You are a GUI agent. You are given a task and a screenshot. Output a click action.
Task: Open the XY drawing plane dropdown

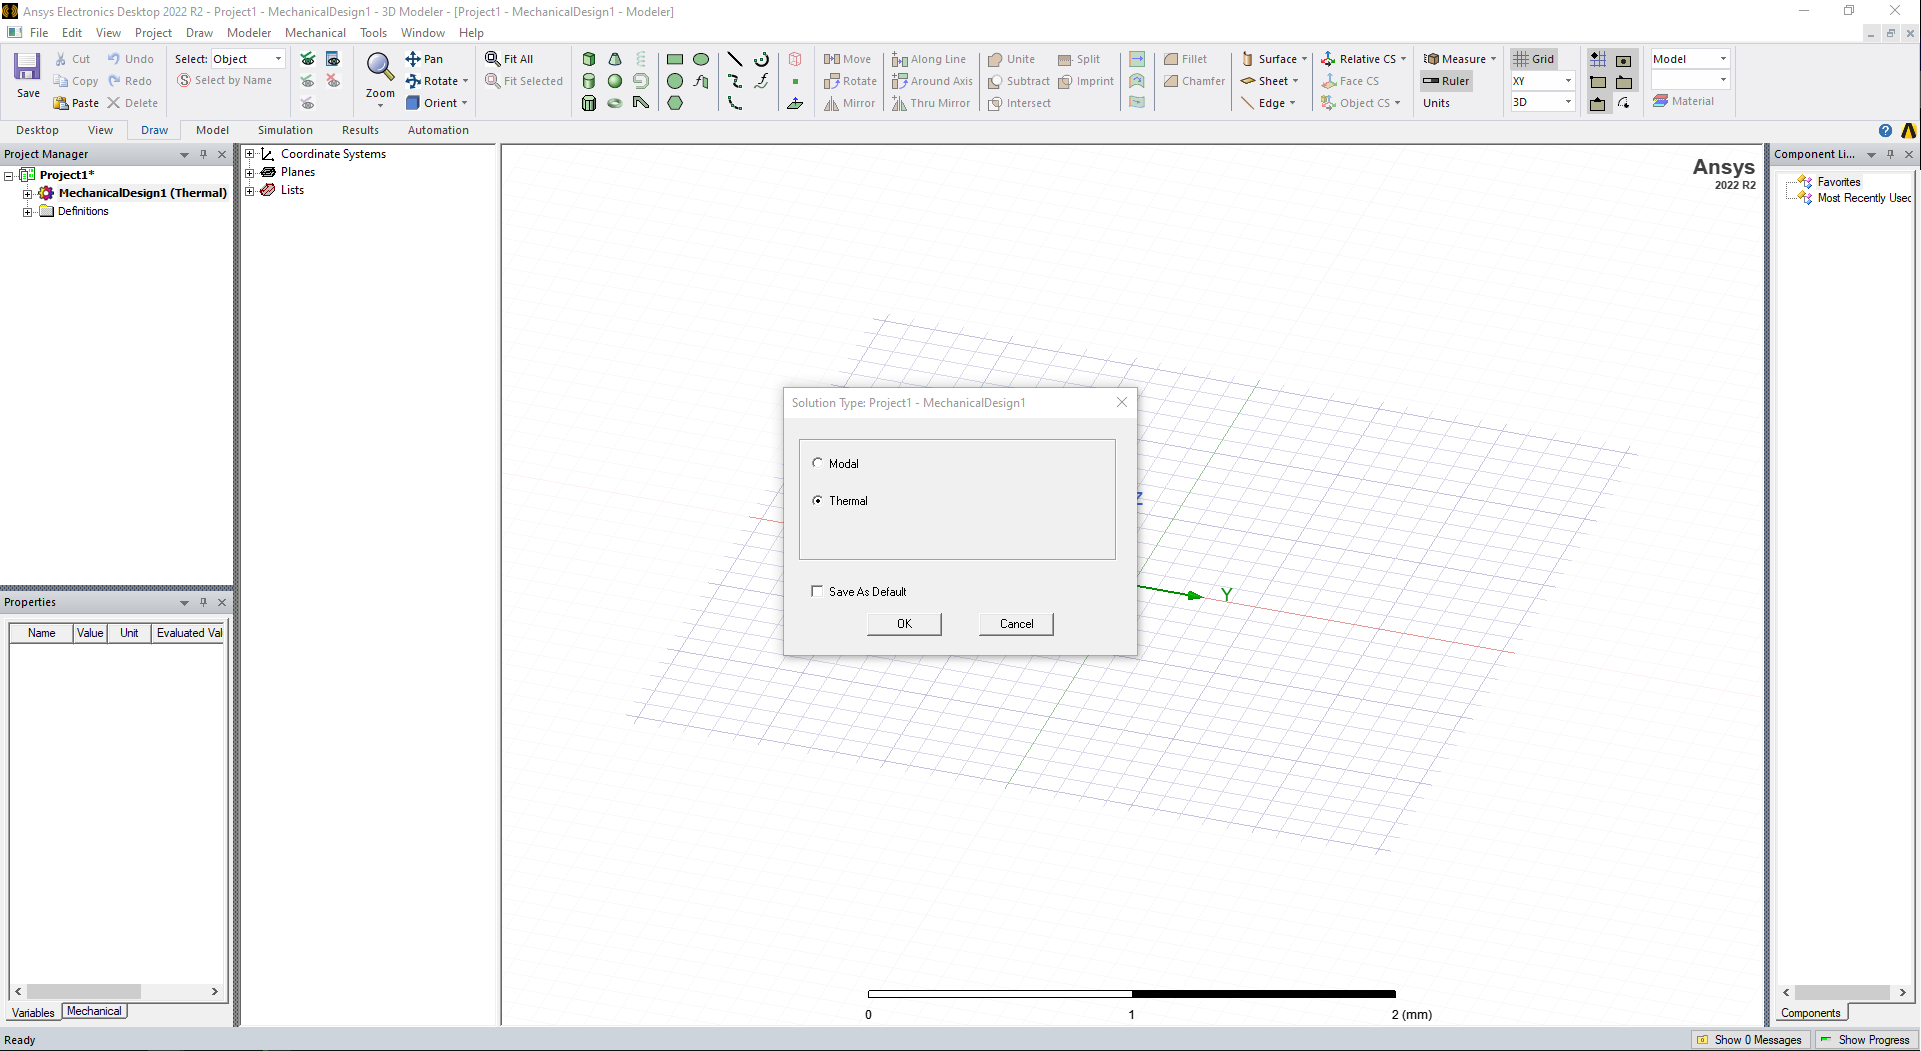coord(1567,81)
